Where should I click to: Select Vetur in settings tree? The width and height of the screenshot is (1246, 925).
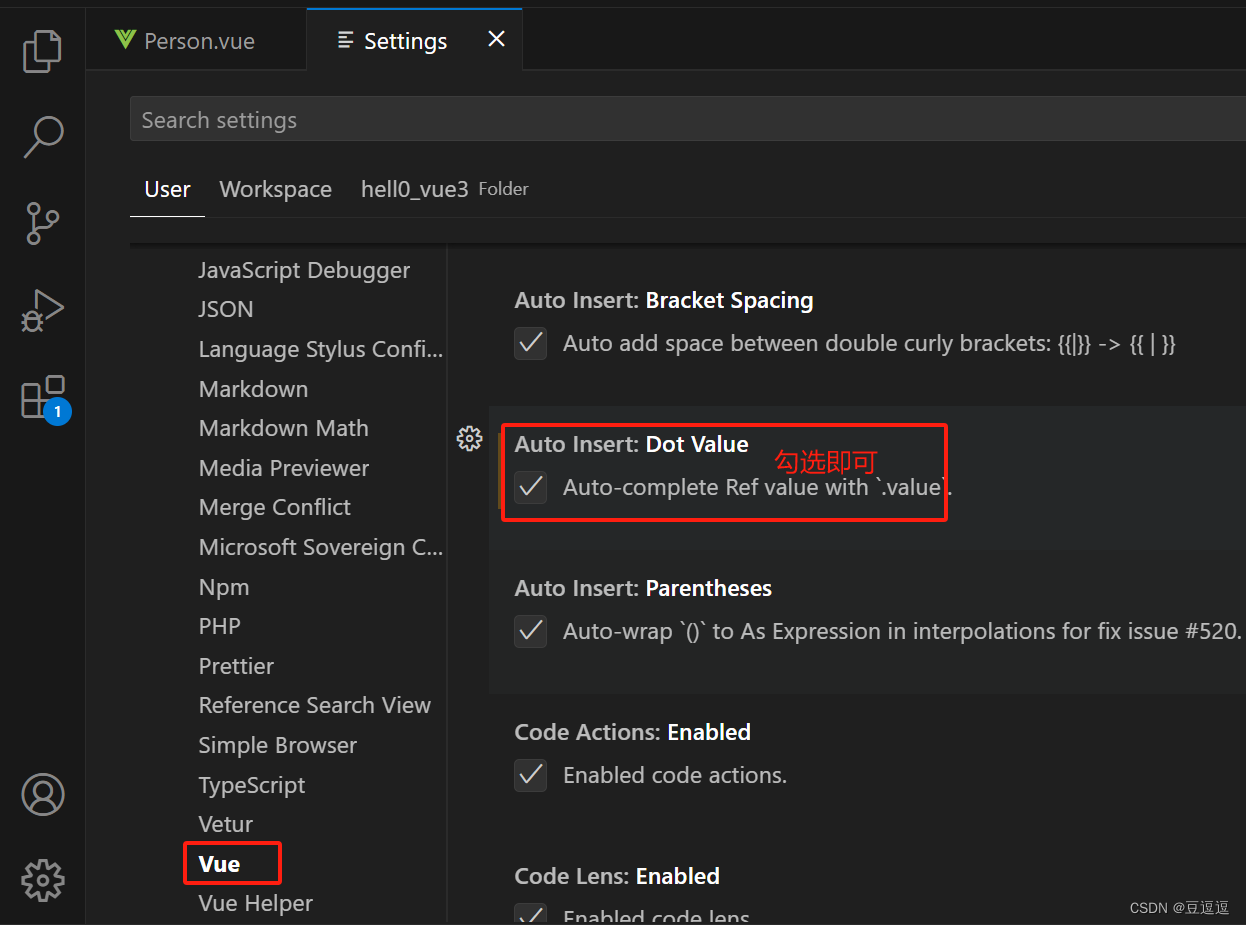226,824
